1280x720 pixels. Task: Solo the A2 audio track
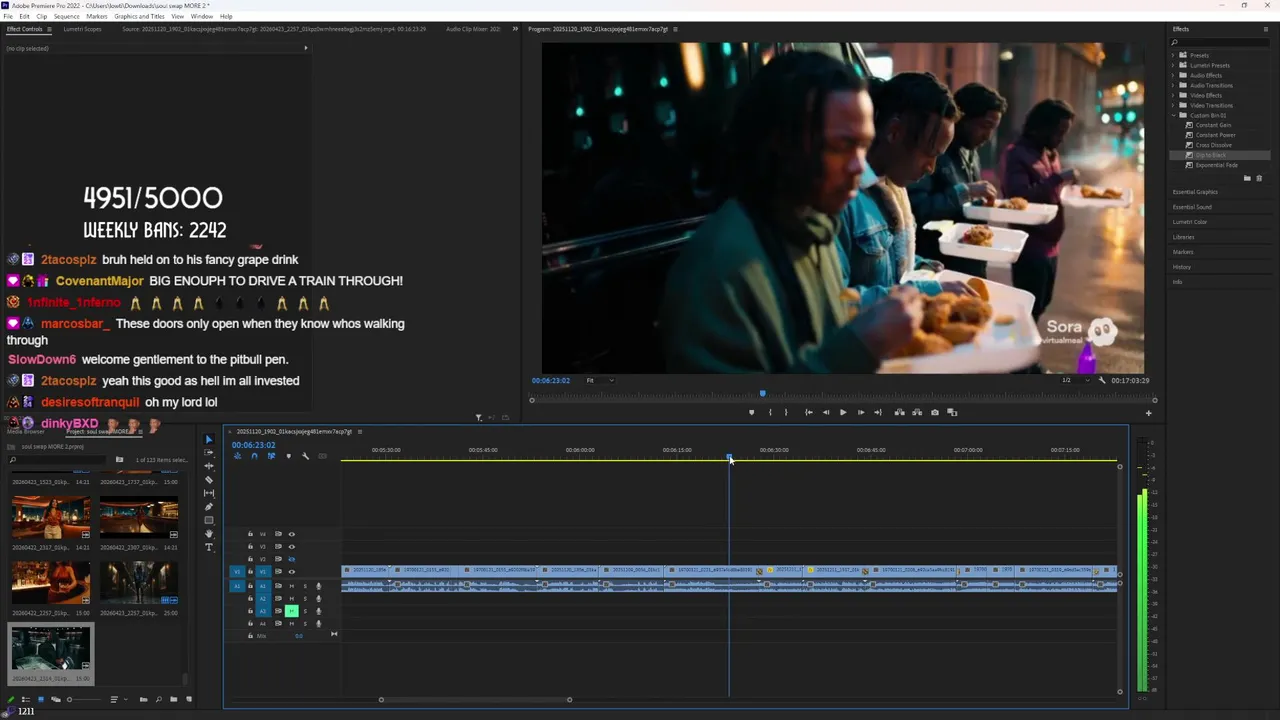(x=305, y=599)
